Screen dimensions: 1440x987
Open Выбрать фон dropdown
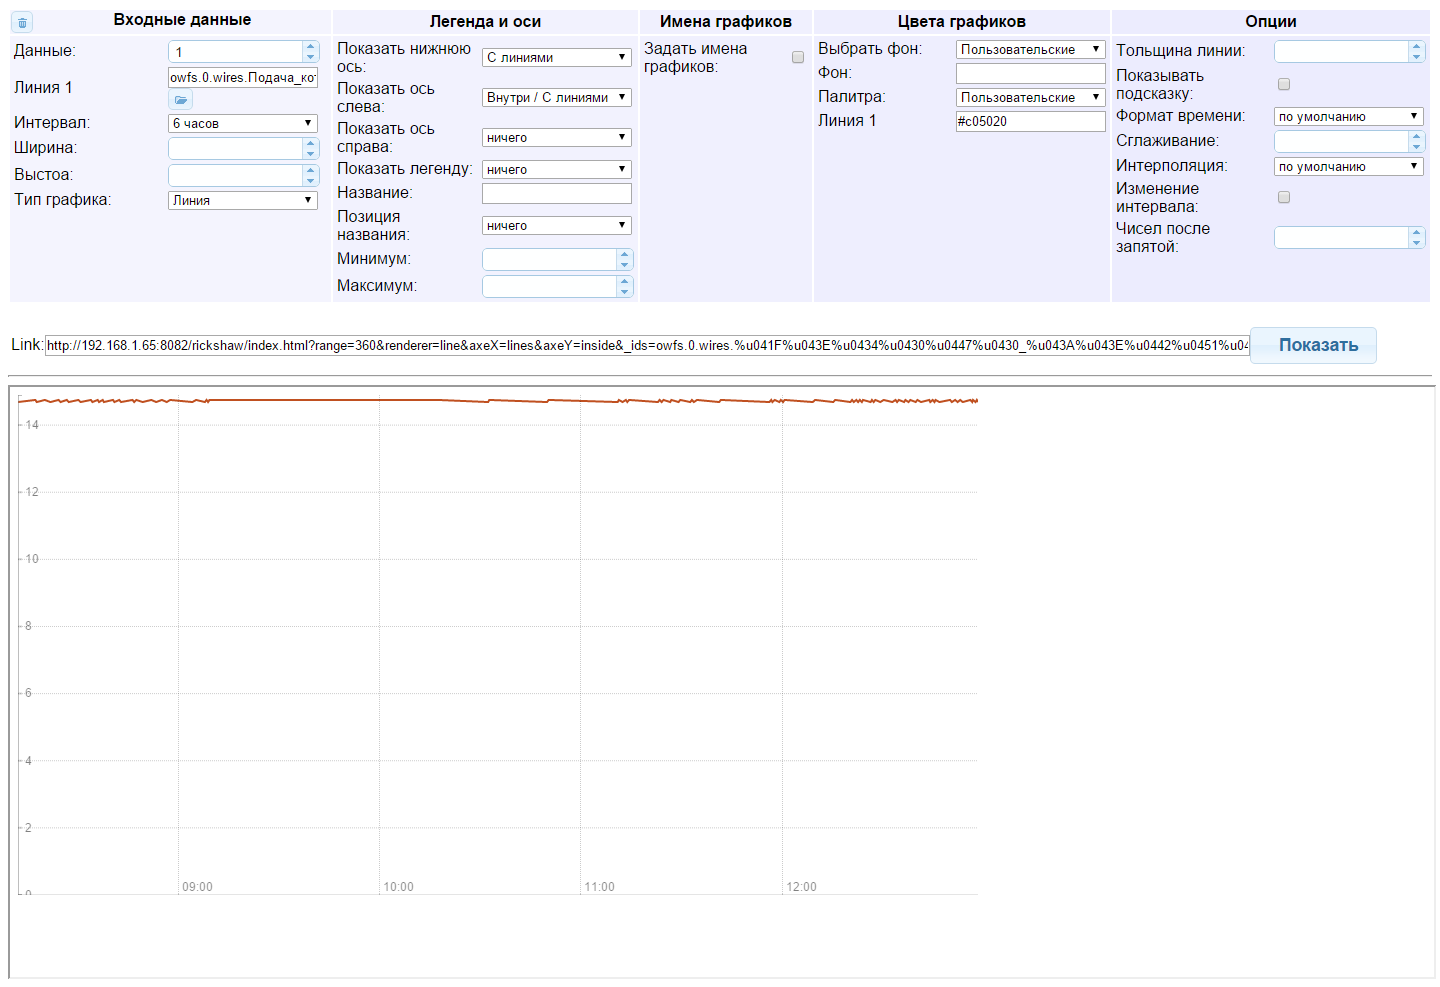point(1031,49)
